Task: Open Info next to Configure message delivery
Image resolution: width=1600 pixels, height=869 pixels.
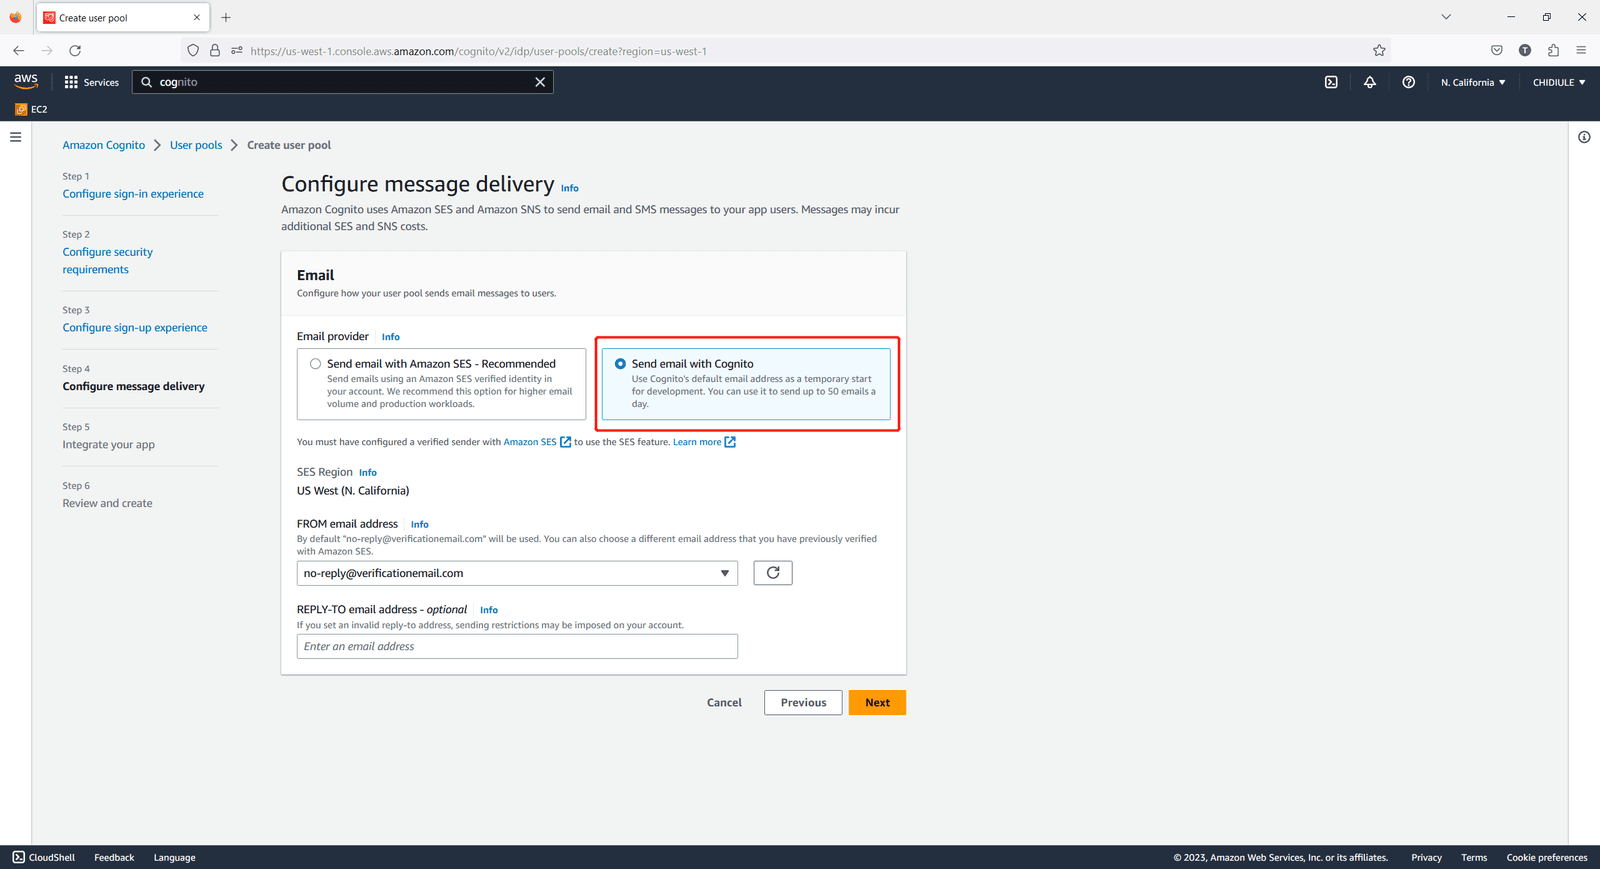Action: tap(570, 188)
